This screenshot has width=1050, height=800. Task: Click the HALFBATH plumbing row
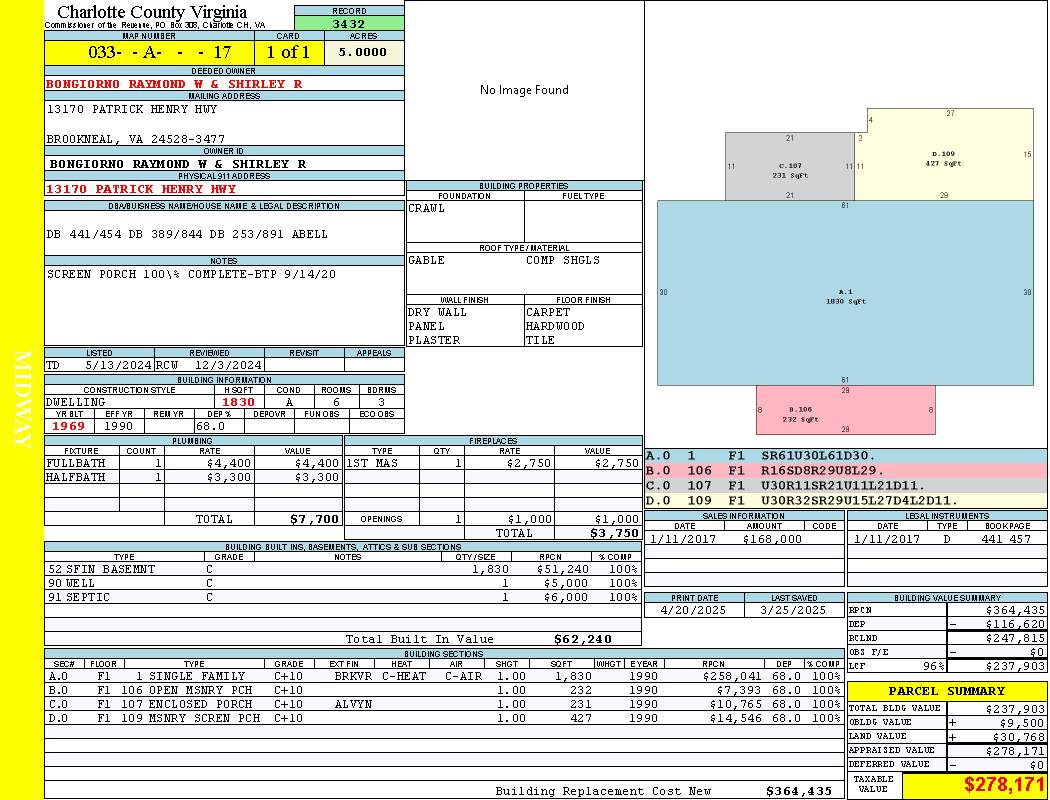pos(194,477)
